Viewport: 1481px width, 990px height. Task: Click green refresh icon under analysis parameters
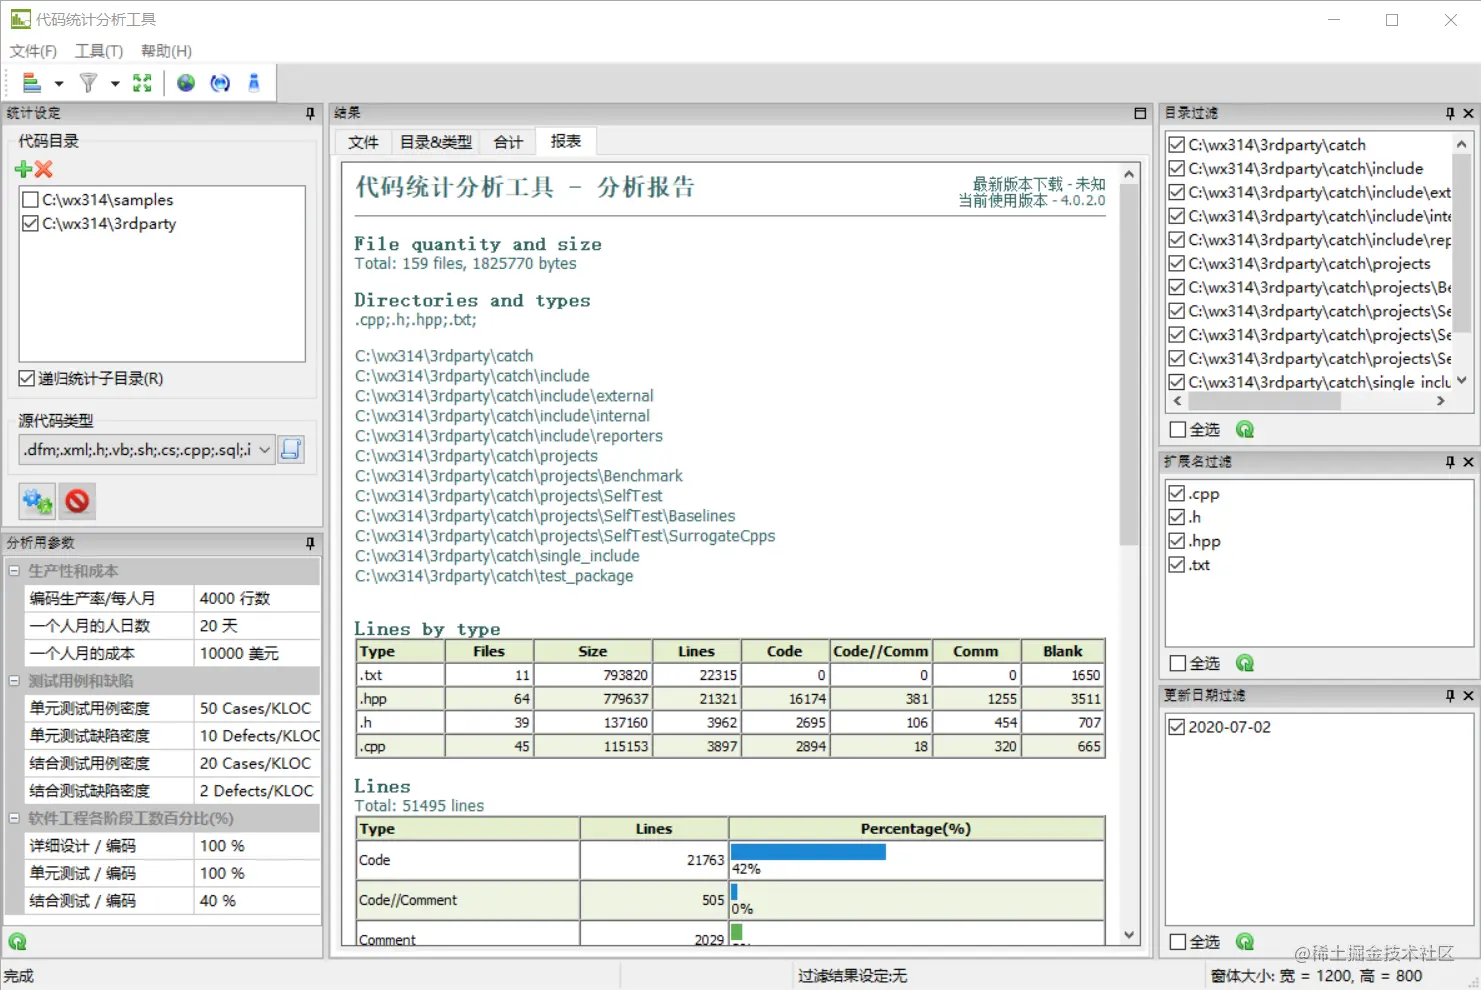pos(17,941)
